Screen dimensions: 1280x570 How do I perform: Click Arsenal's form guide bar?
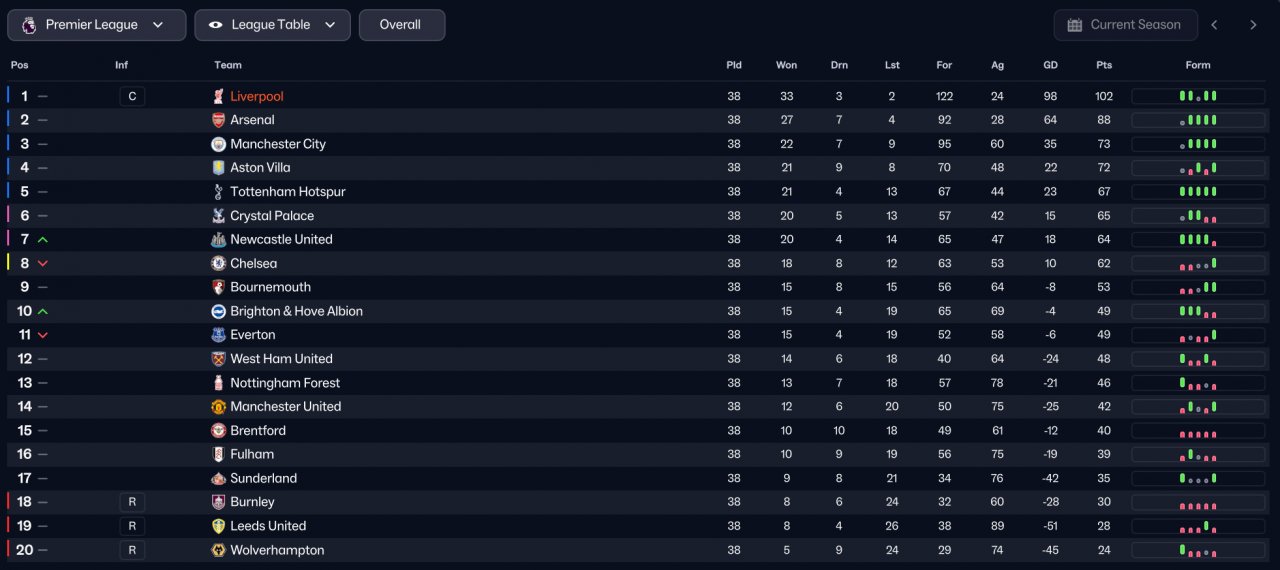pos(1198,120)
